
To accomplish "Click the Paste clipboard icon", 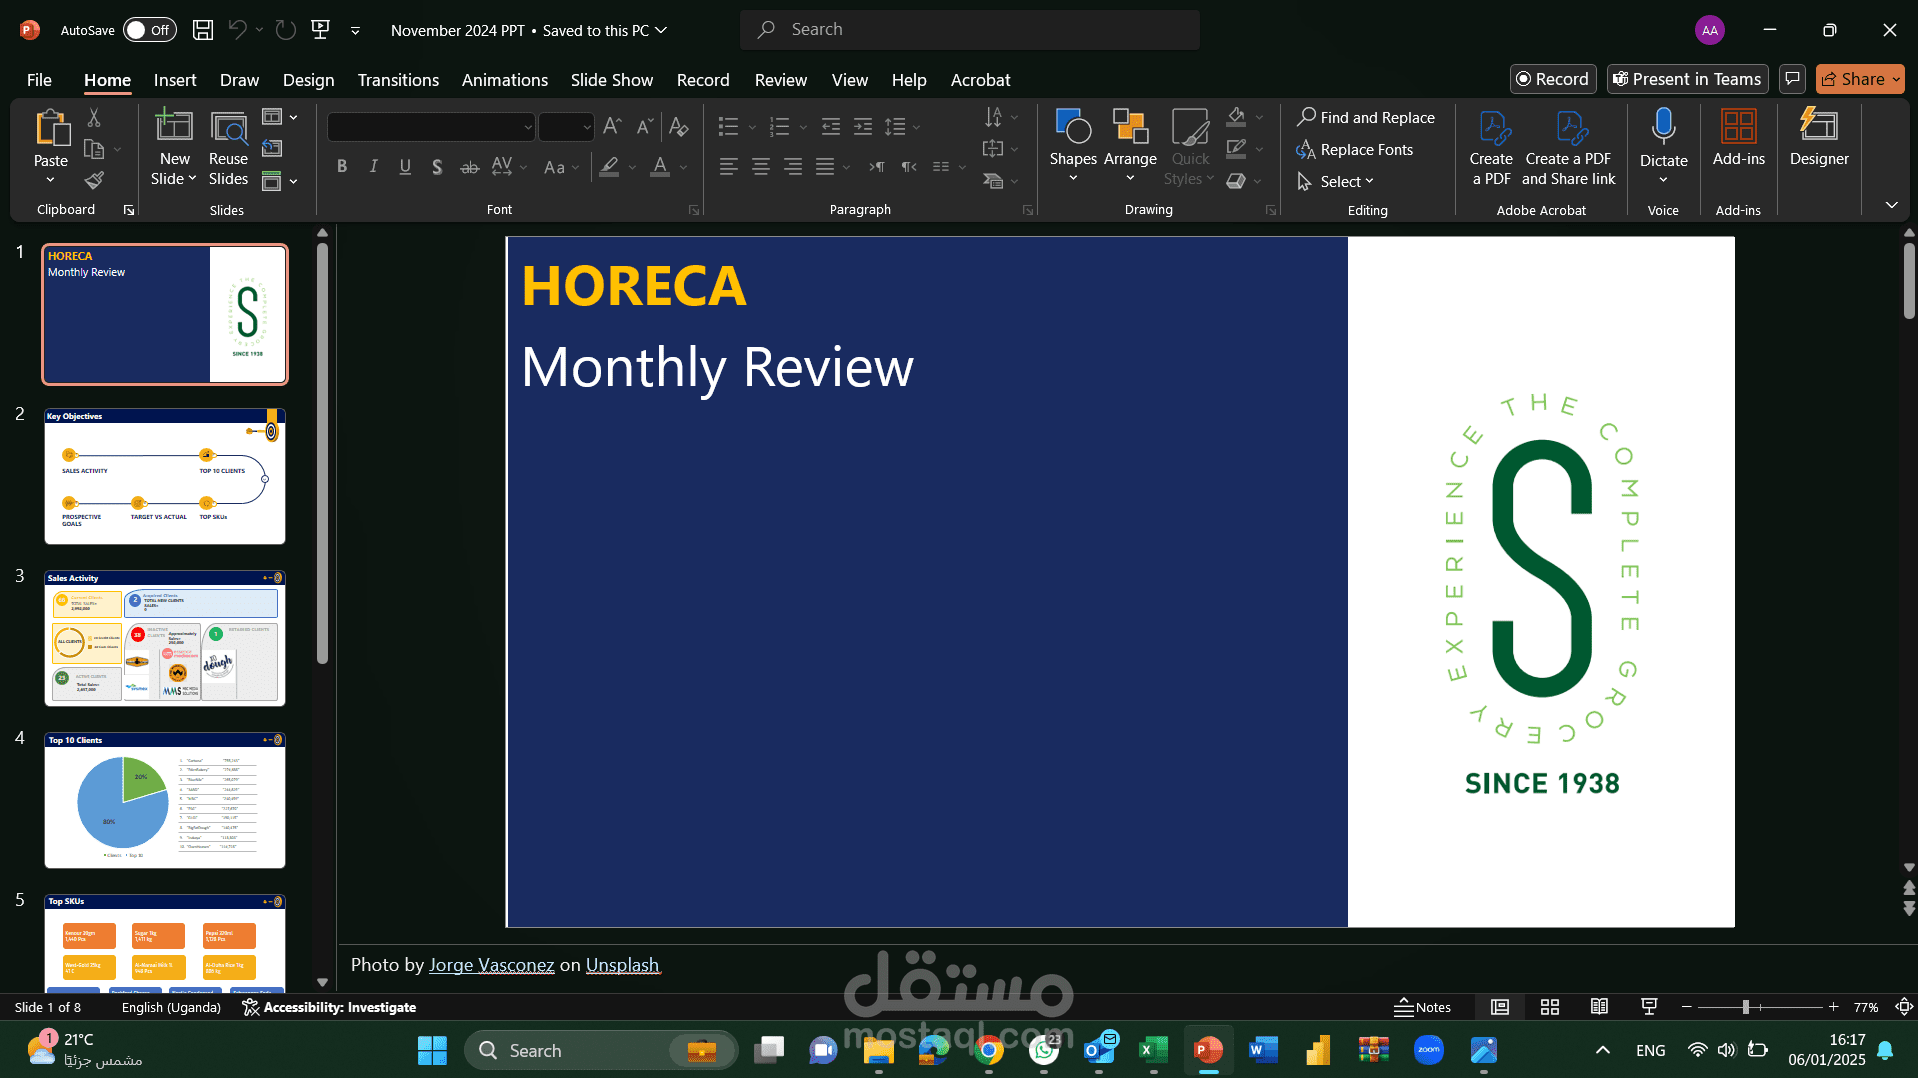I will [x=51, y=128].
